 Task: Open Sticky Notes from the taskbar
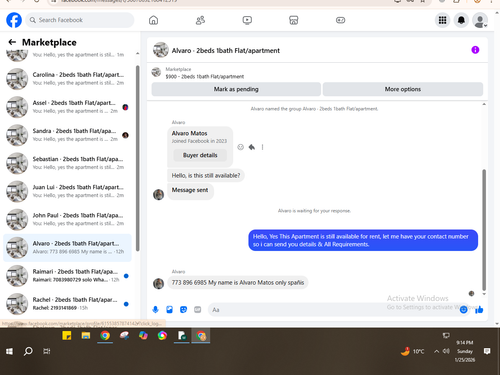click(x=67, y=336)
